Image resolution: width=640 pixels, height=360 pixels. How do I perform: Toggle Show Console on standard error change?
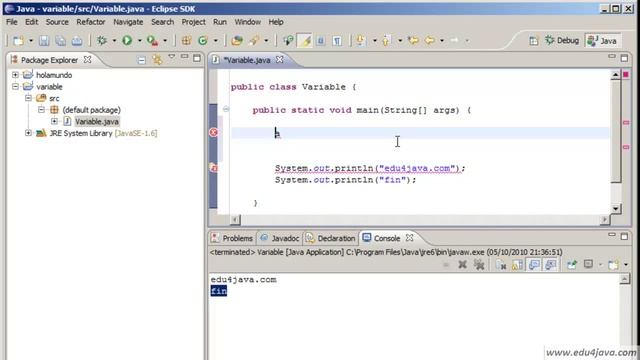coord(551,264)
